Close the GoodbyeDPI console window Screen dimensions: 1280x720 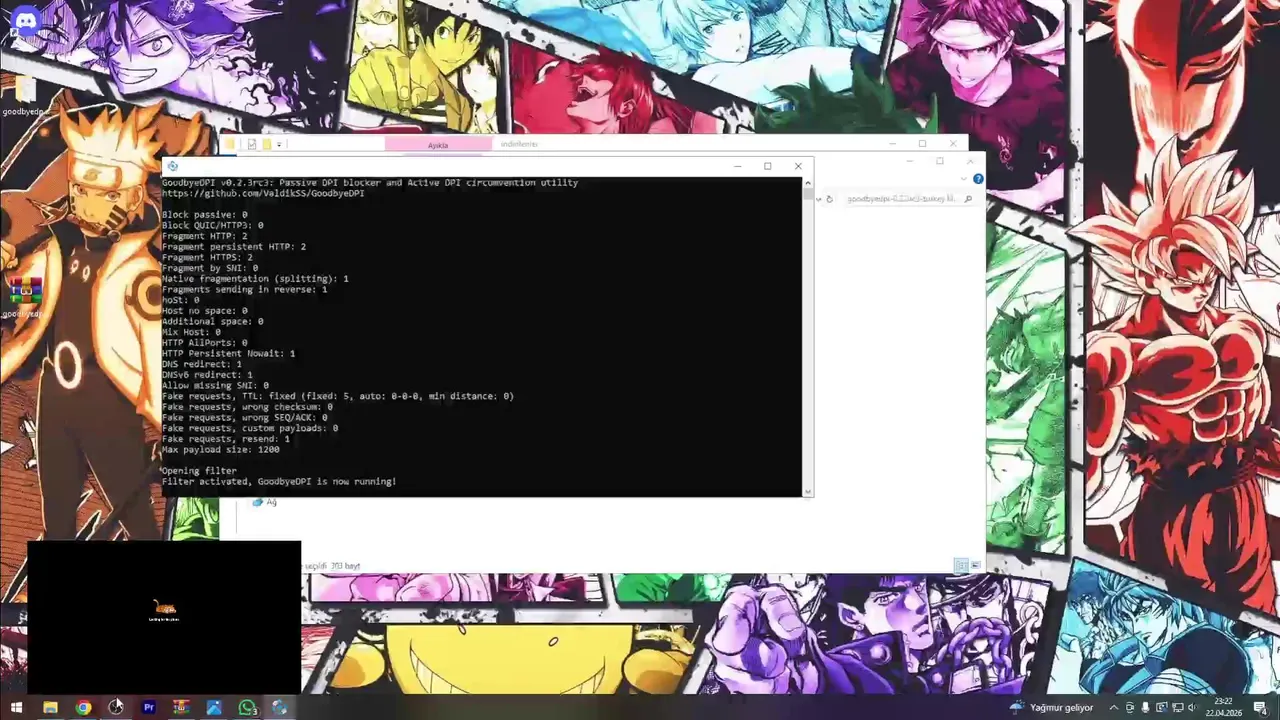[x=798, y=166]
